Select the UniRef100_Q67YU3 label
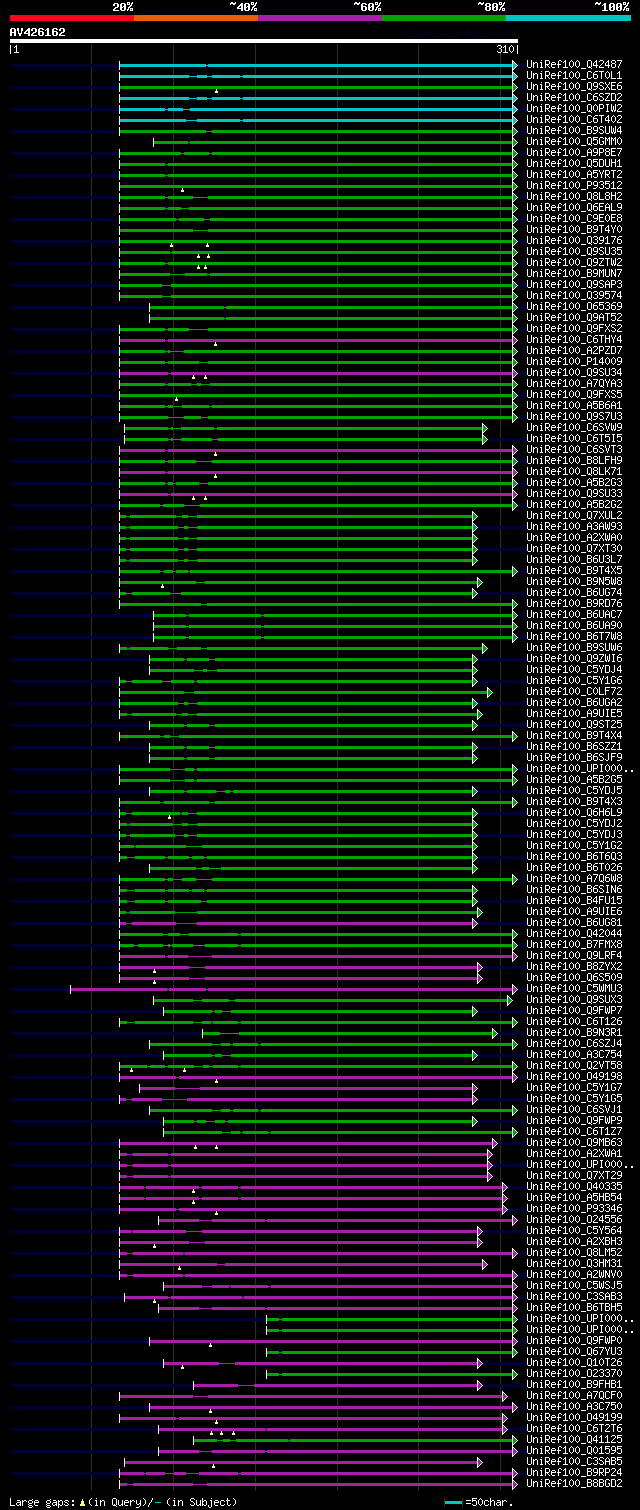The height and width of the screenshot is (1510, 640). 574,1351
